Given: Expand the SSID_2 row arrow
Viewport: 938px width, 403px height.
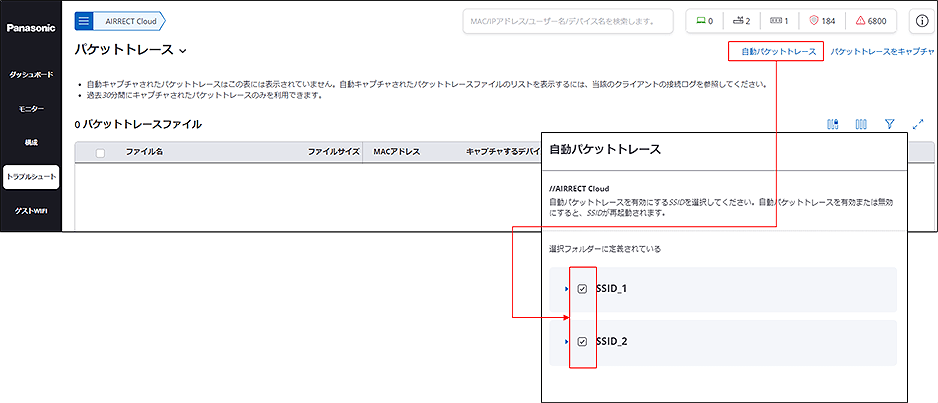Looking at the screenshot, I should (567, 341).
